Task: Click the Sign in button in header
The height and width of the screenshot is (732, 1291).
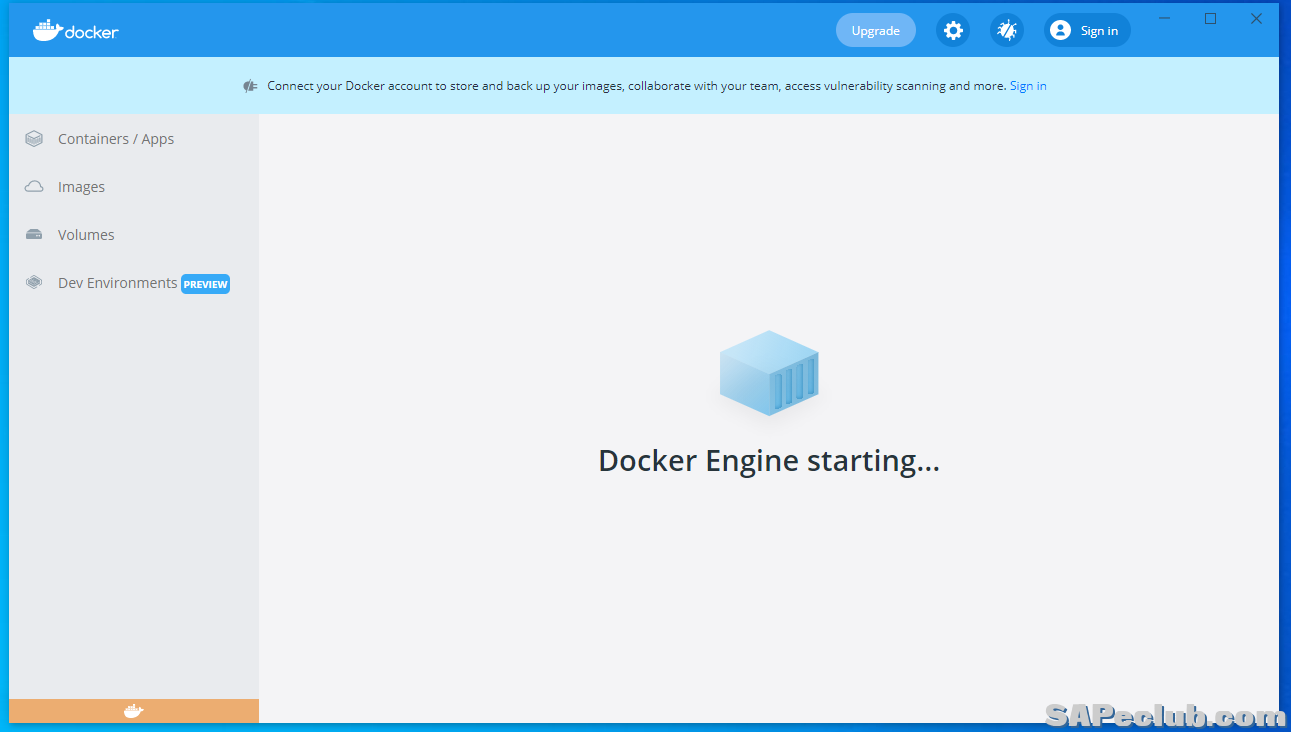Action: 1087,31
